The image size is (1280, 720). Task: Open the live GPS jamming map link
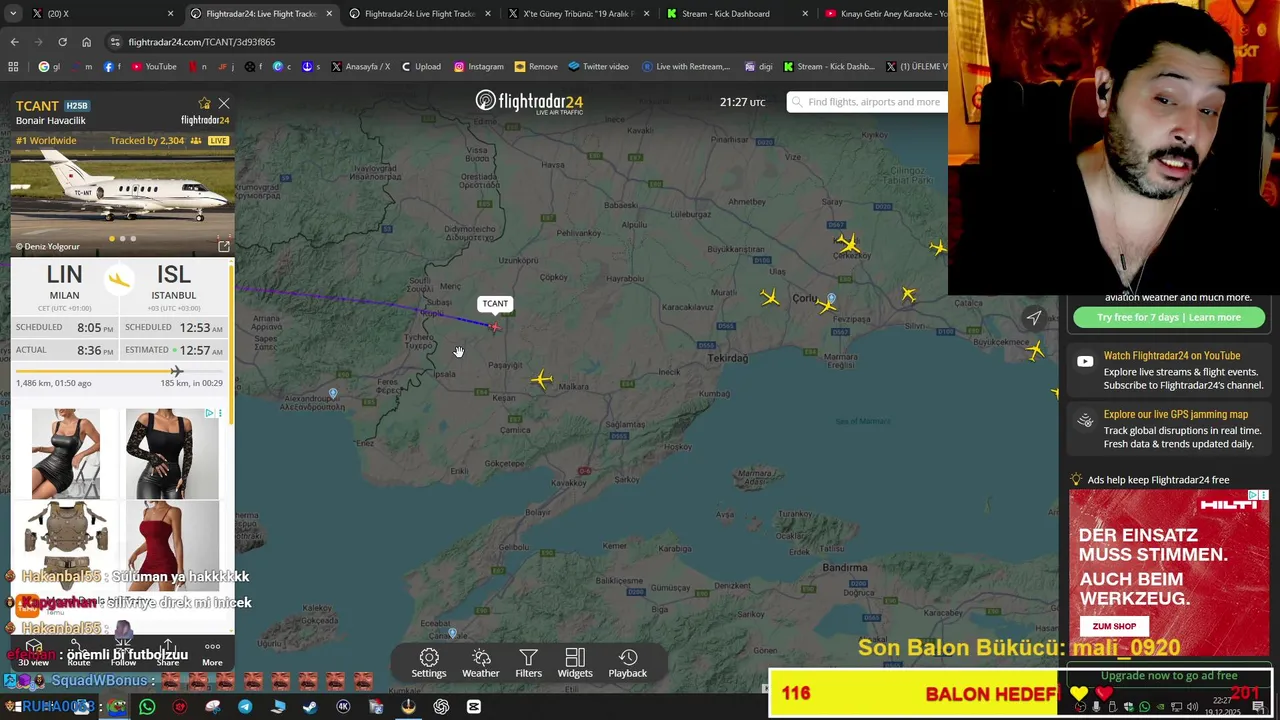click(x=1176, y=414)
